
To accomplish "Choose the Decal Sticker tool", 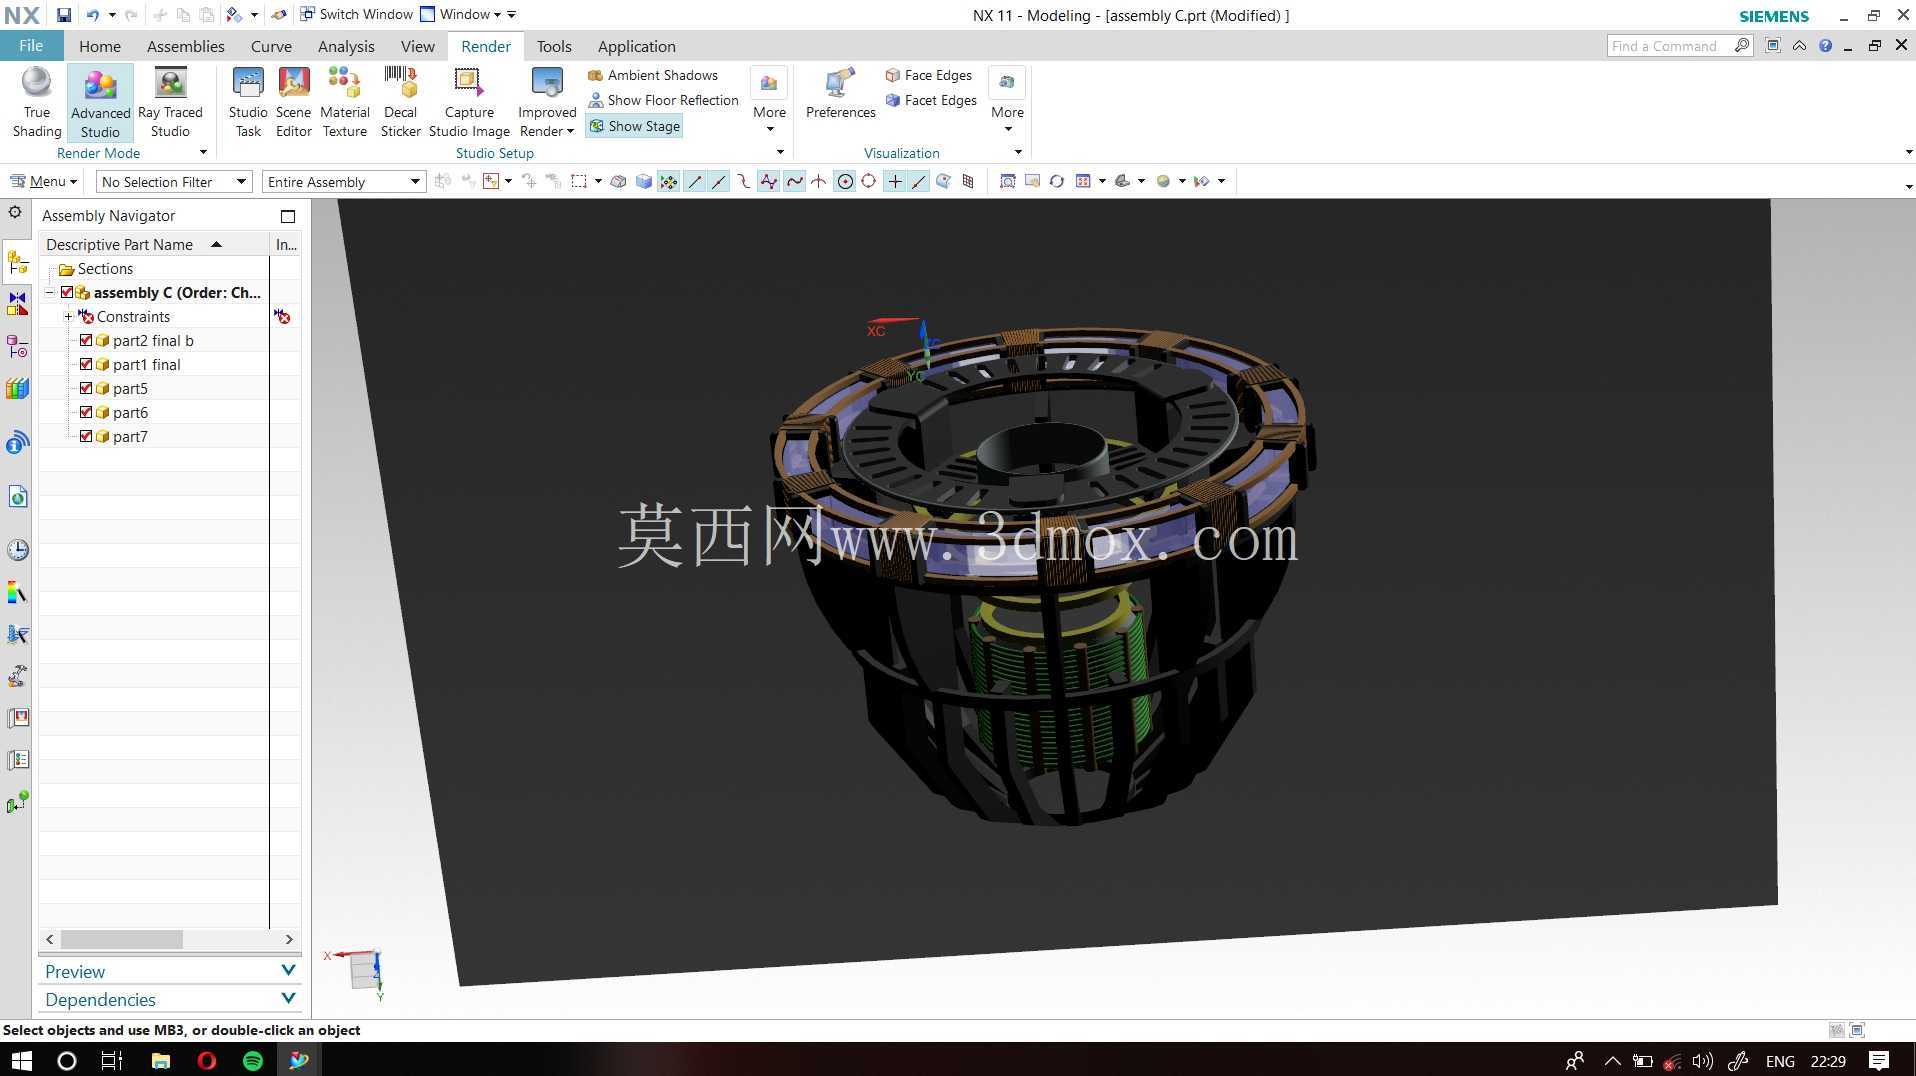I will (400, 102).
